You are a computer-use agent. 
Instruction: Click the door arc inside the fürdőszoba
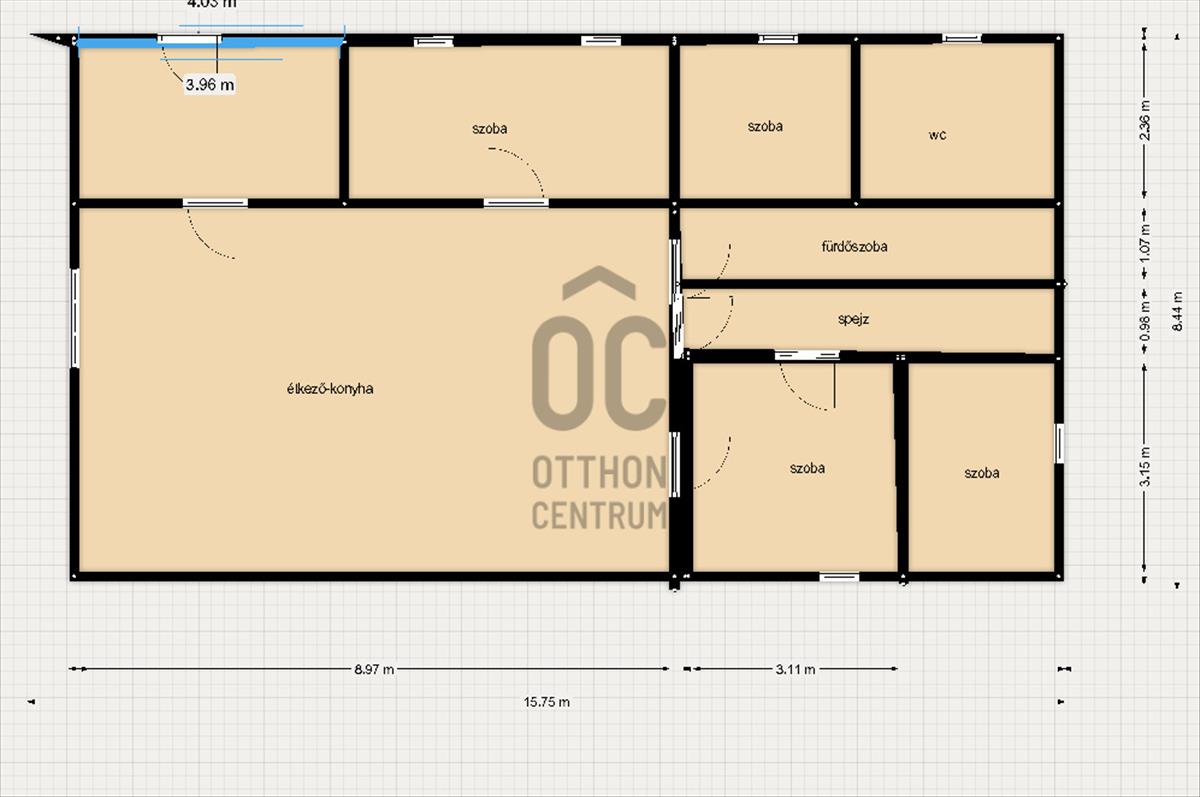pos(722,262)
